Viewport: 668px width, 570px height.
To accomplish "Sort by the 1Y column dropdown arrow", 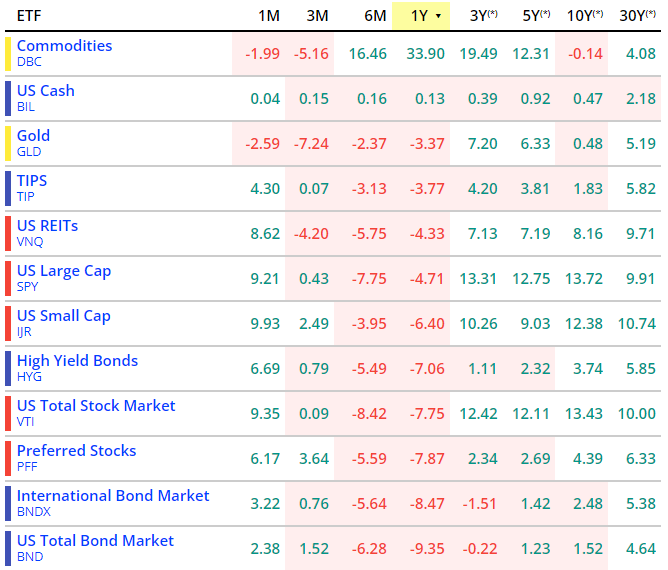I will click(438, 17).
